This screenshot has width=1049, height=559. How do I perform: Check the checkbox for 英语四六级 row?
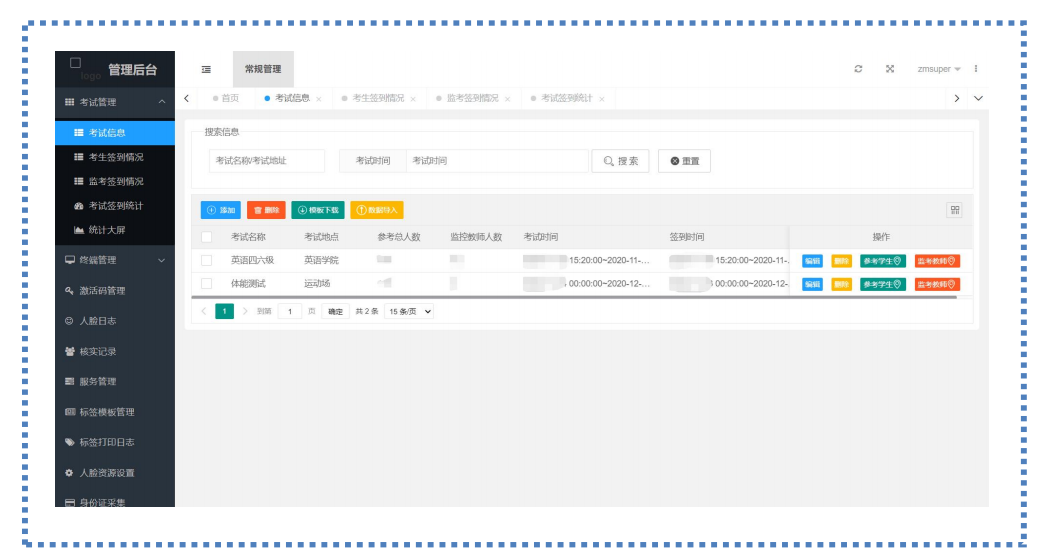click(207, 260)
